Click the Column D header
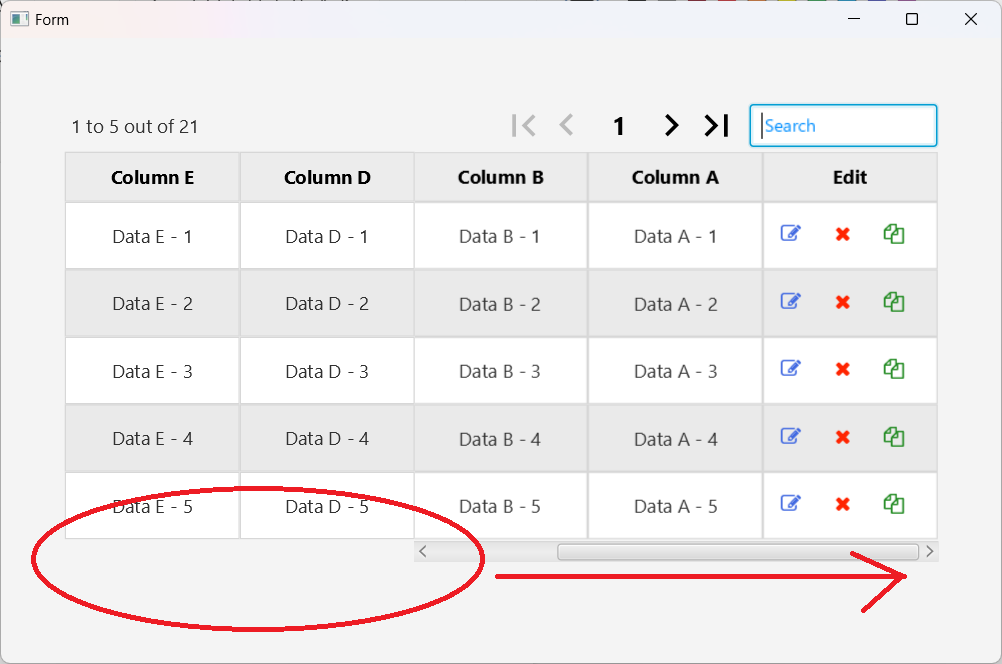This screenshot has height=664, width=1002. (x=327, y=178)
